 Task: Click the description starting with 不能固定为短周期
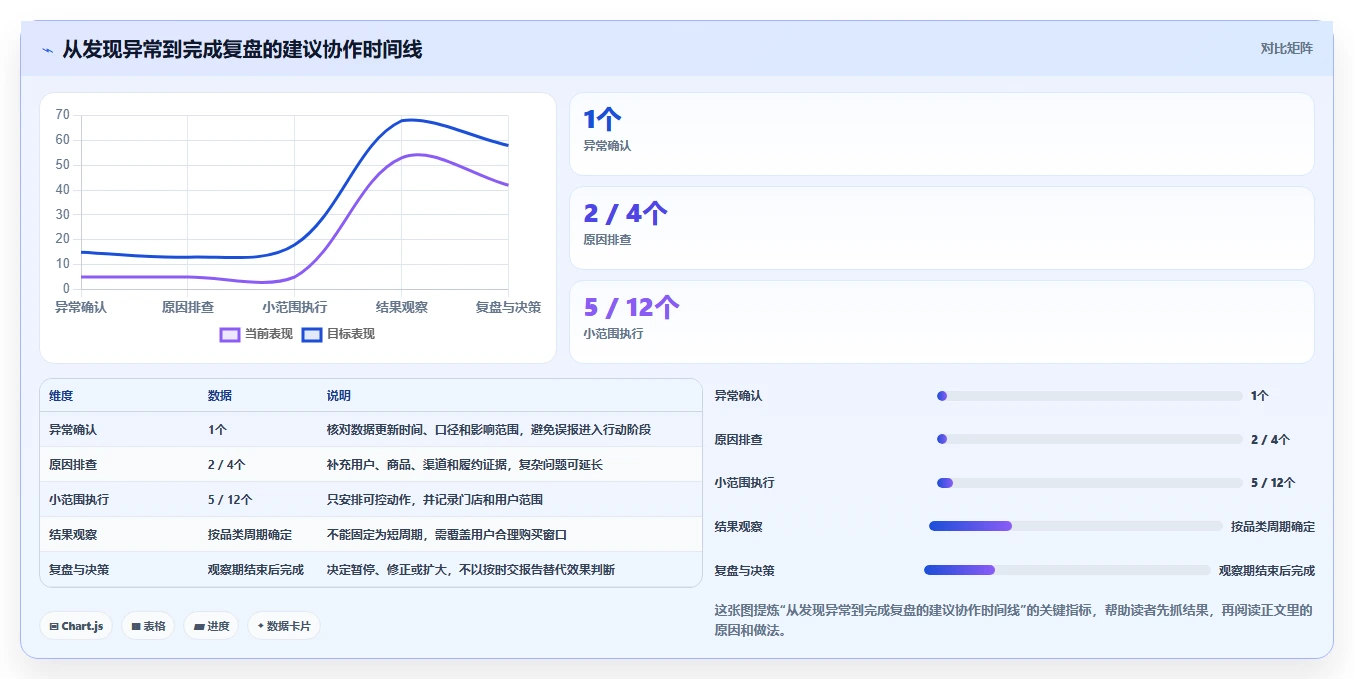[447, 535]
